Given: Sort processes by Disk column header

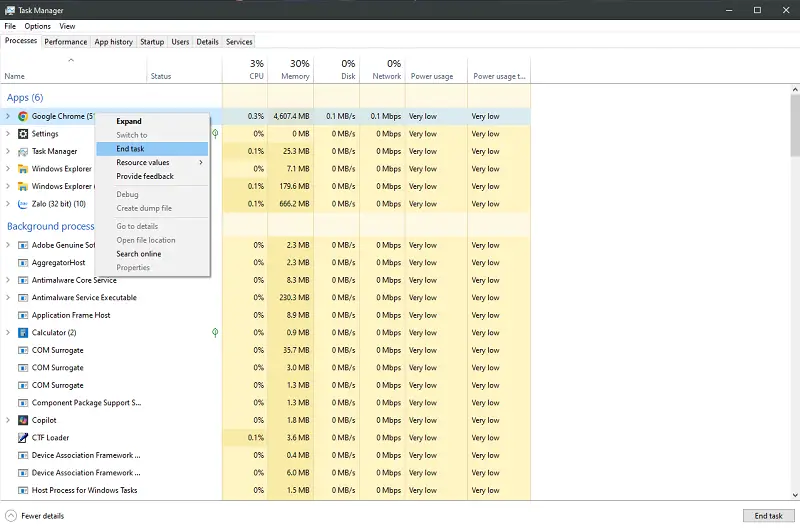Looking at the screenshot, I should click(337, 70).
